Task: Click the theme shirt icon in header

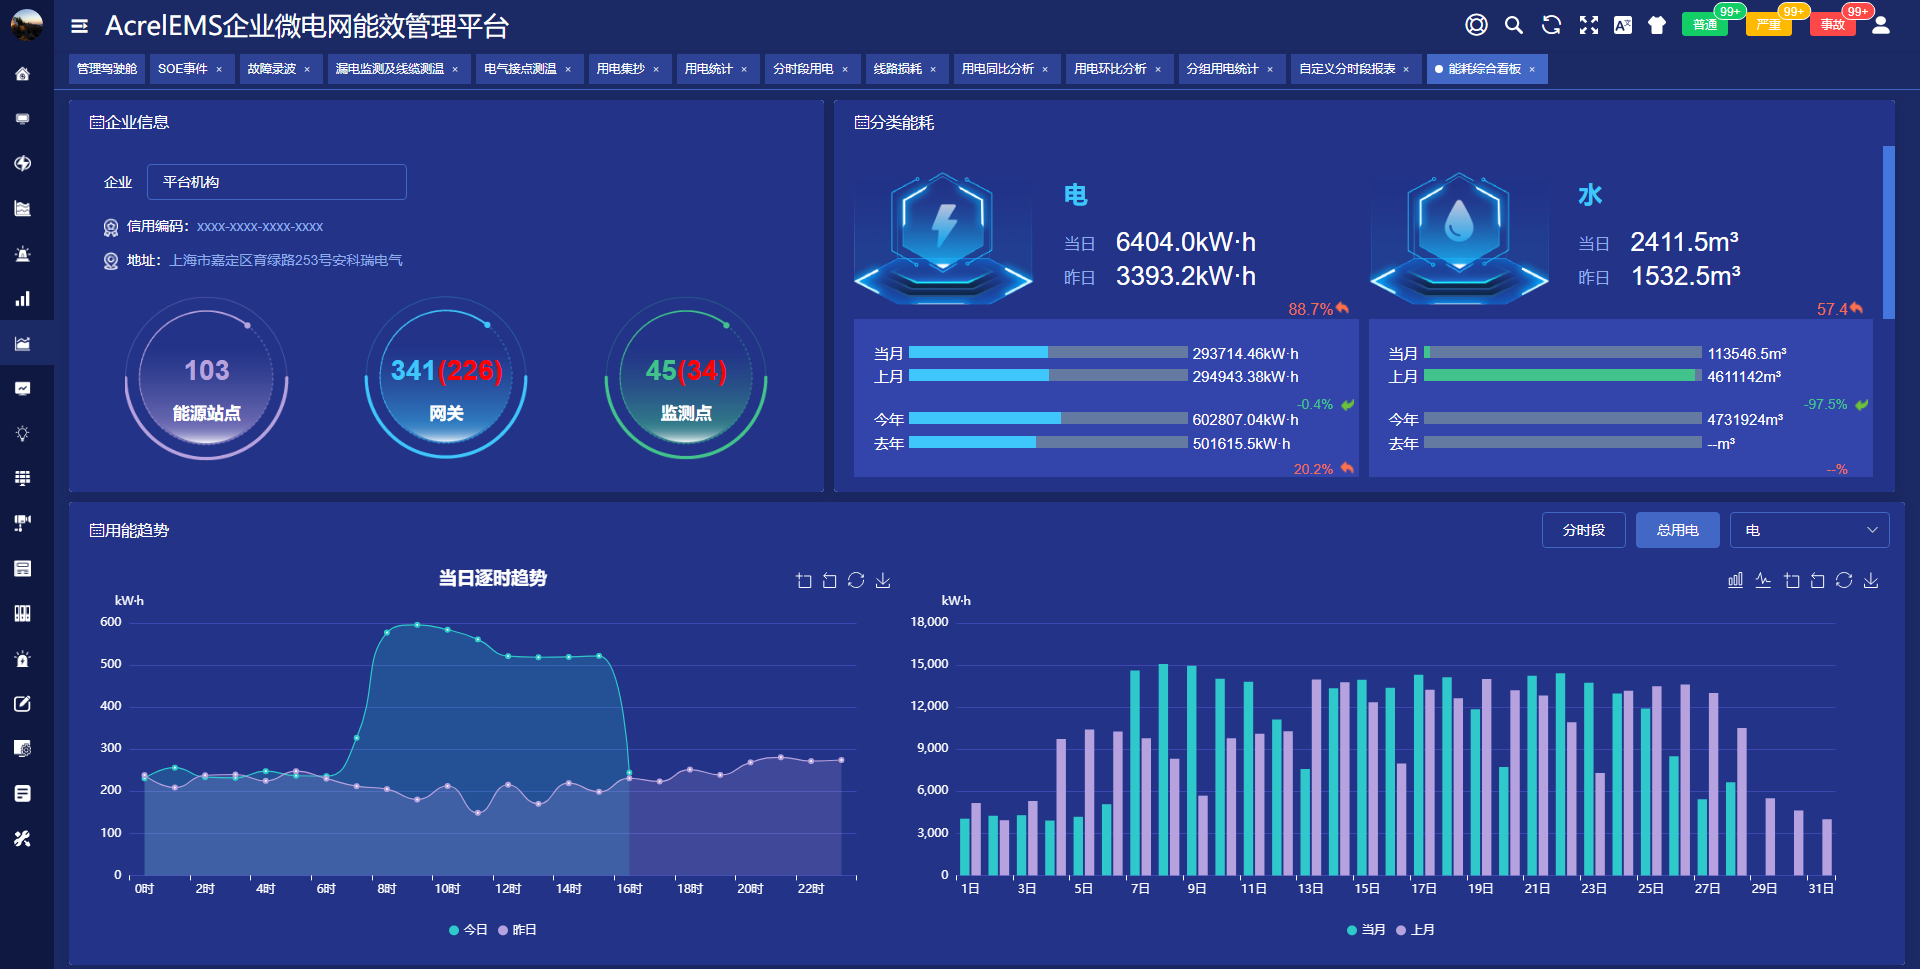Action: (1657, 25)
